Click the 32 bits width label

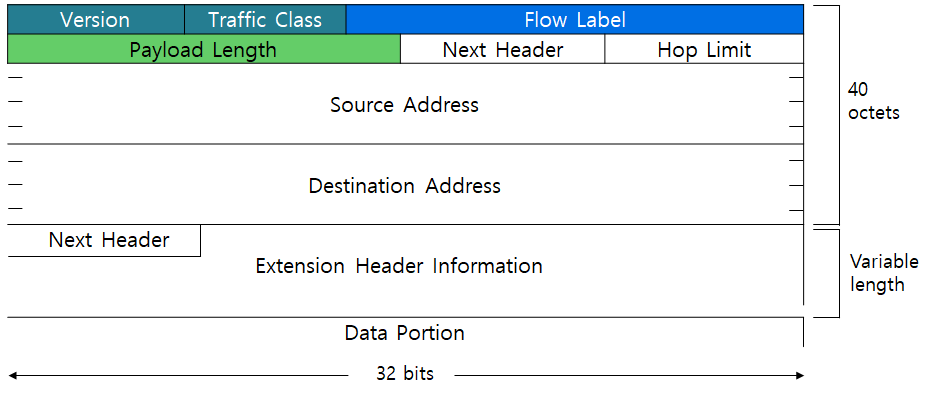[x=405, y=375]
